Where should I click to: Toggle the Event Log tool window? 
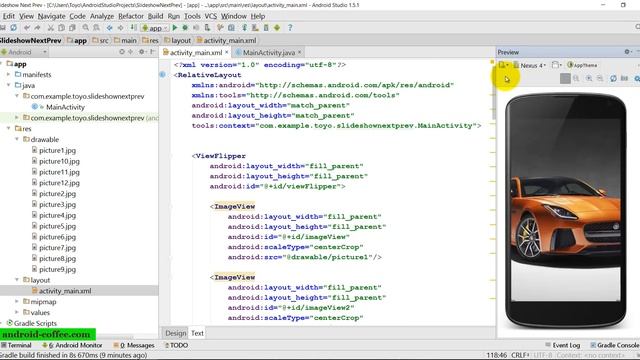[562, 345]
